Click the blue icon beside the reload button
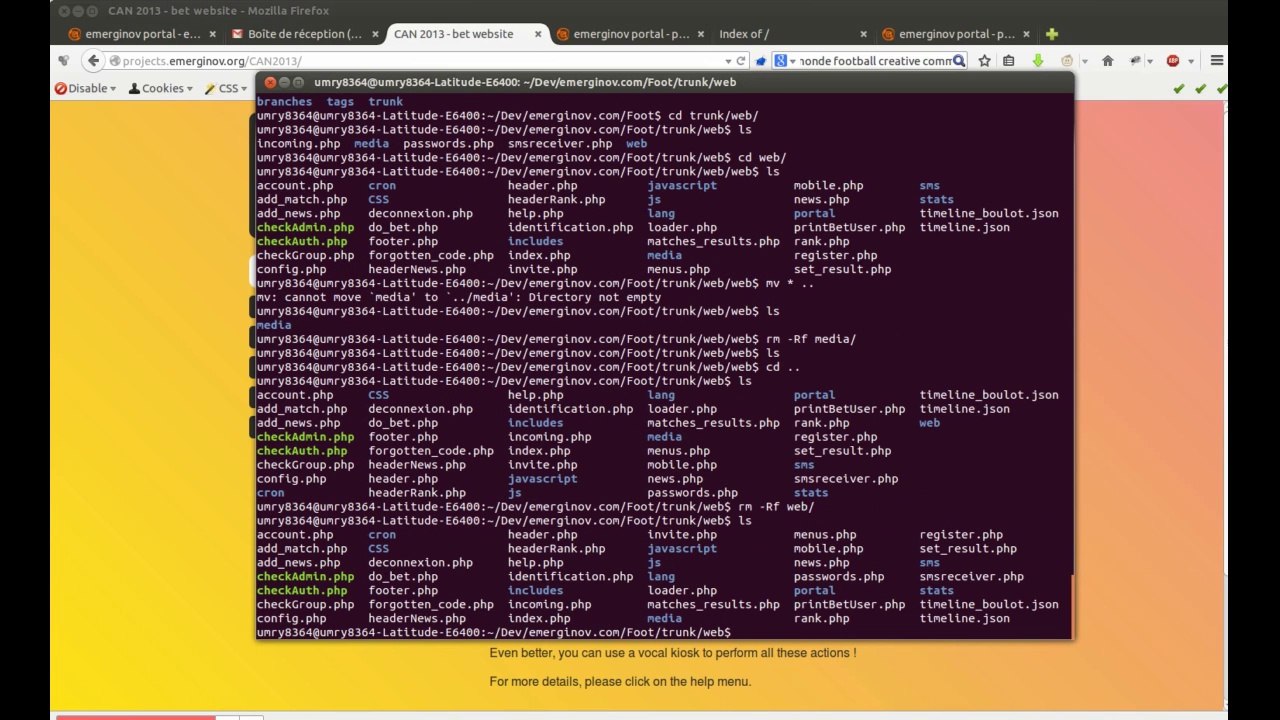 (x=761, y=61)
